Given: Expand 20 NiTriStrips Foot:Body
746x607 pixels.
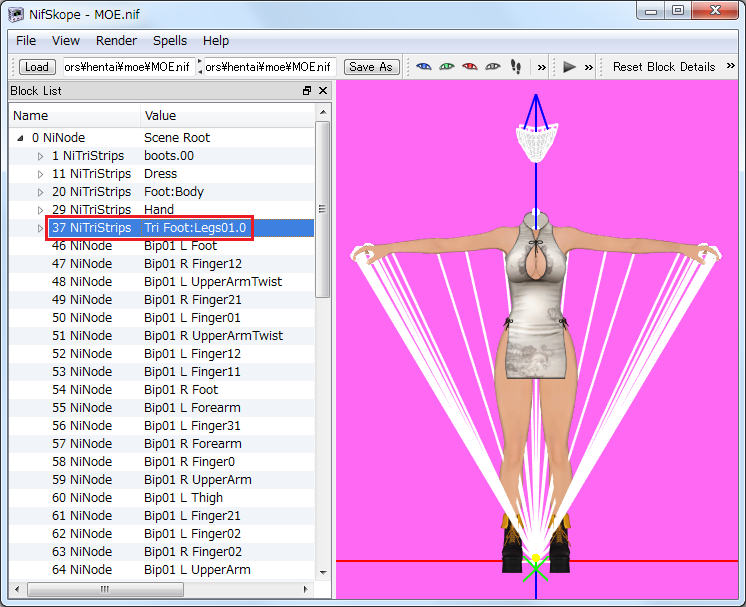Looking at the screenshot, I should coord(40,192).
